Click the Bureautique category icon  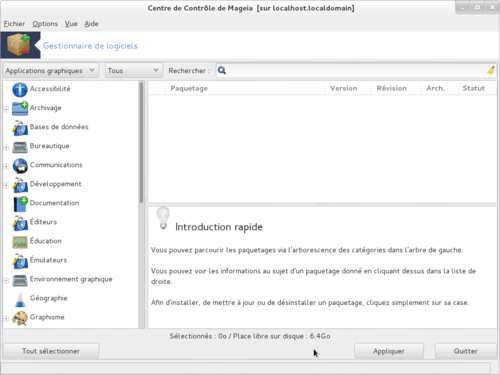20,147
